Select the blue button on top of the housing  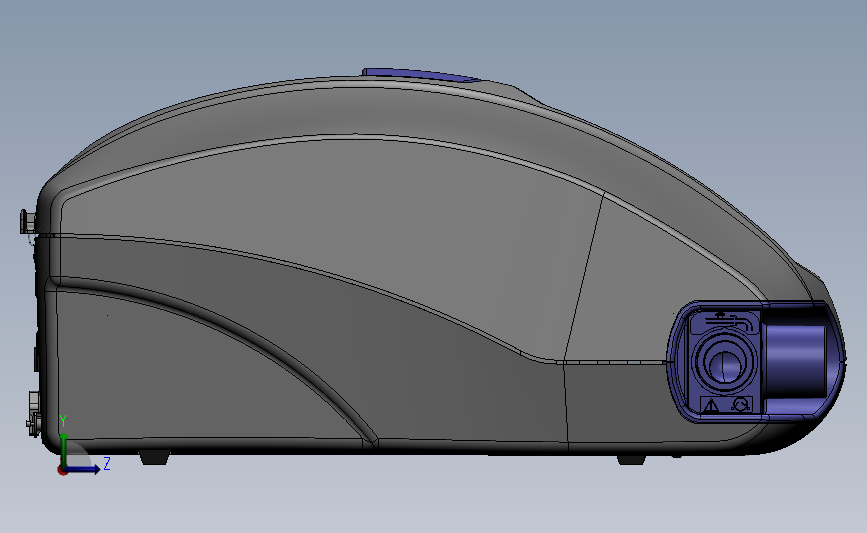click(x=419, y=75)
